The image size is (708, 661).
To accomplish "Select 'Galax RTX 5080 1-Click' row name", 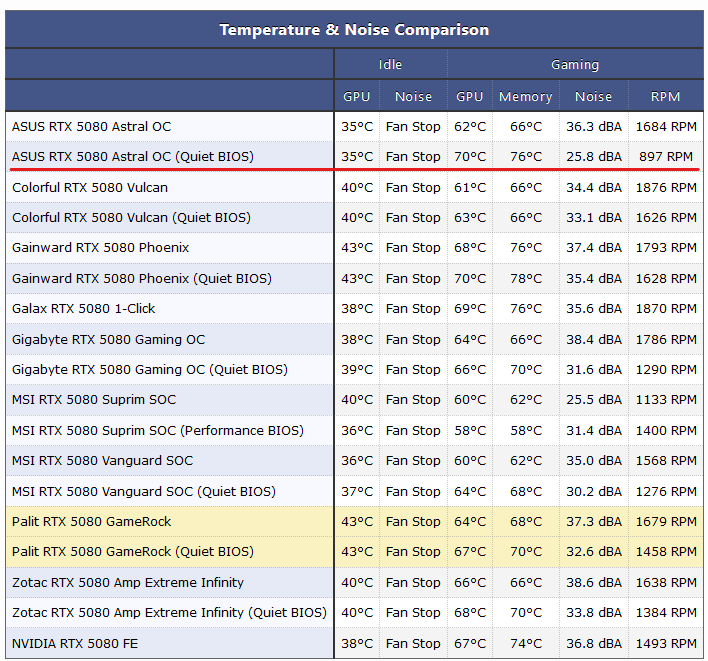I will pyautogui.click(x=84, y=308).
